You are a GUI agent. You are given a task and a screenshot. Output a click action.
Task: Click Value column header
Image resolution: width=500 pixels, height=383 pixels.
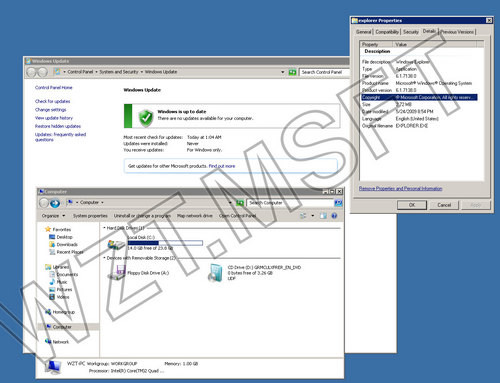435,44
